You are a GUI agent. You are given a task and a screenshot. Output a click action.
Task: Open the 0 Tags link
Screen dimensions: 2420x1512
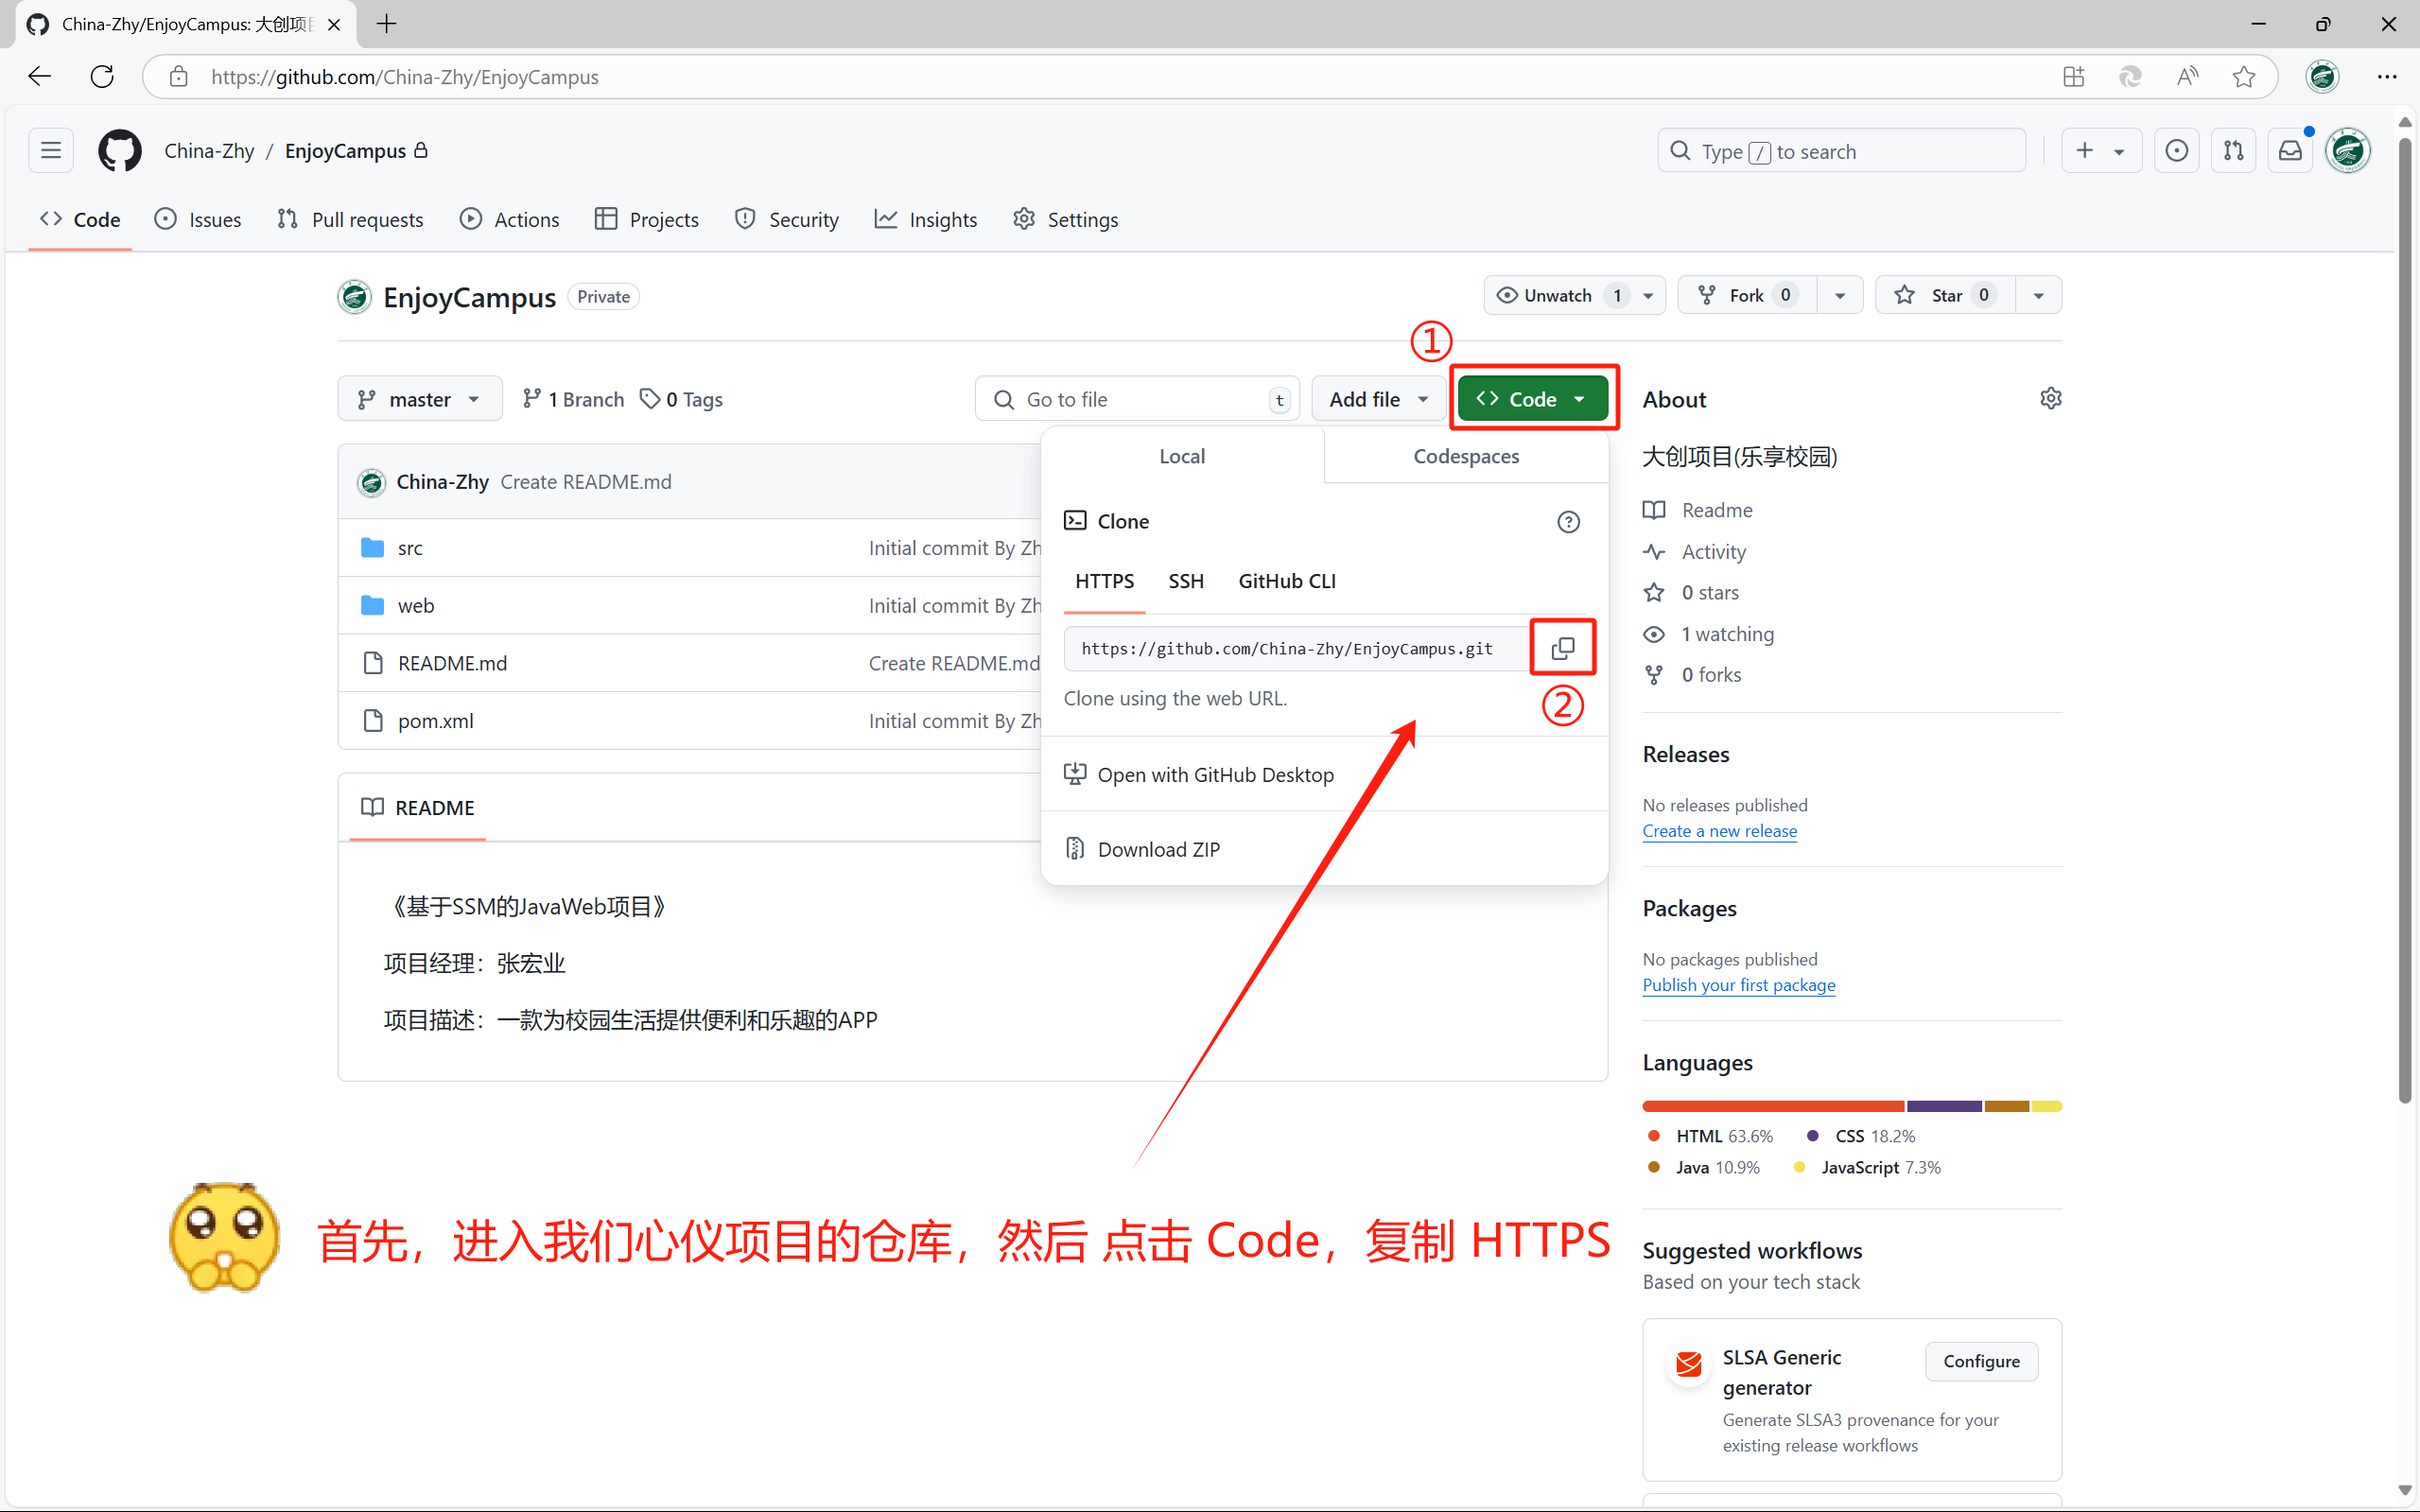[681, 399]
